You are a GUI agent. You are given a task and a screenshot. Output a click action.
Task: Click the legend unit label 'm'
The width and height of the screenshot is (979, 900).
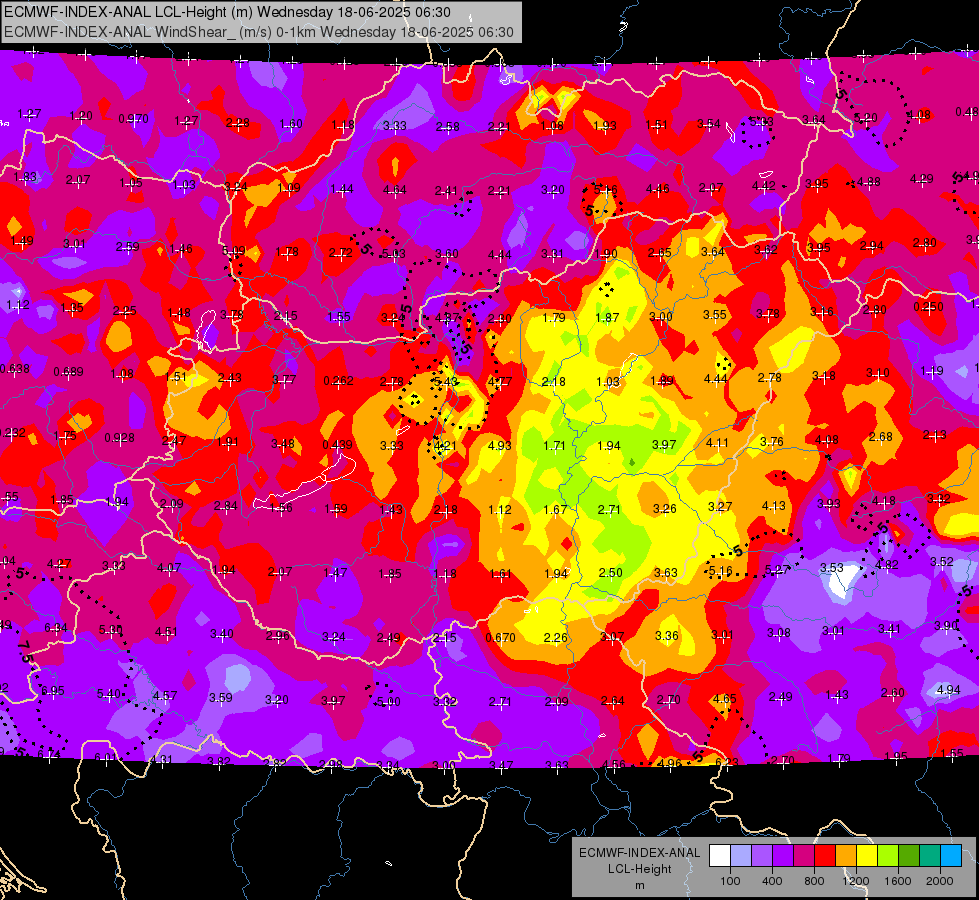click(639, 886)
